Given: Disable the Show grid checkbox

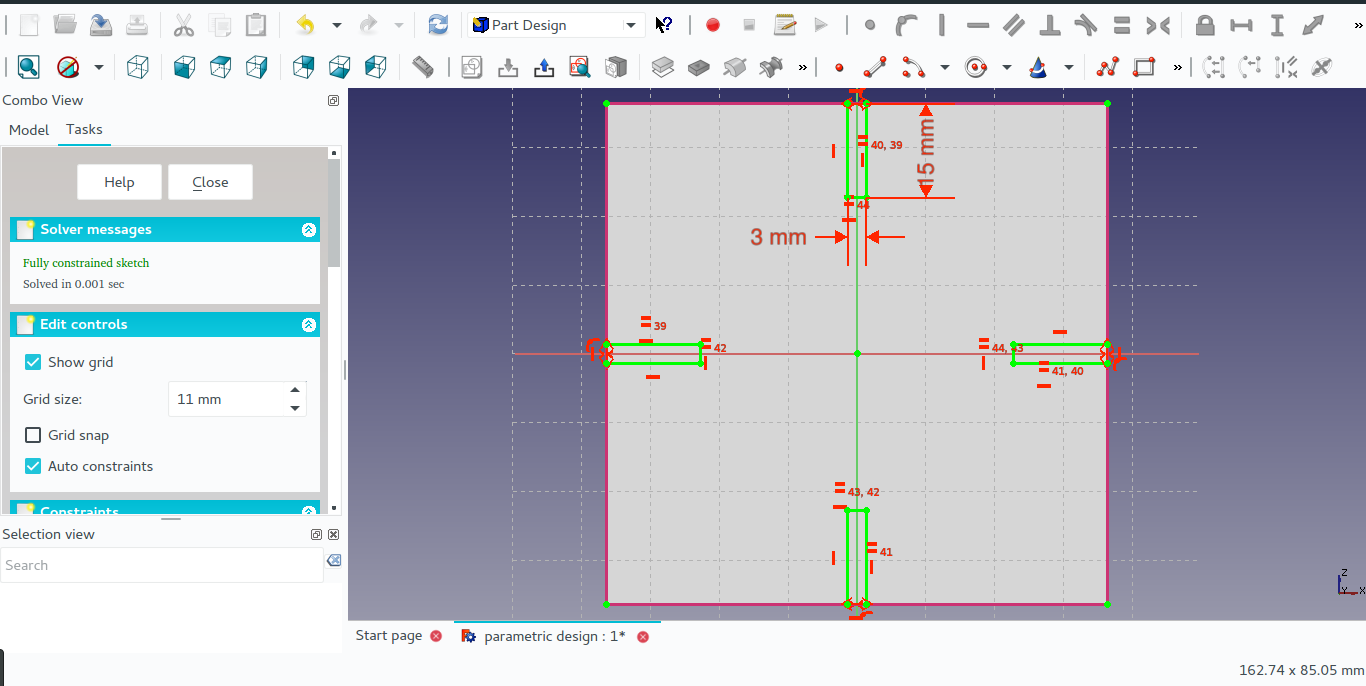Looking at the screenshot, I should pyautogui.click(x=32, y=362).
